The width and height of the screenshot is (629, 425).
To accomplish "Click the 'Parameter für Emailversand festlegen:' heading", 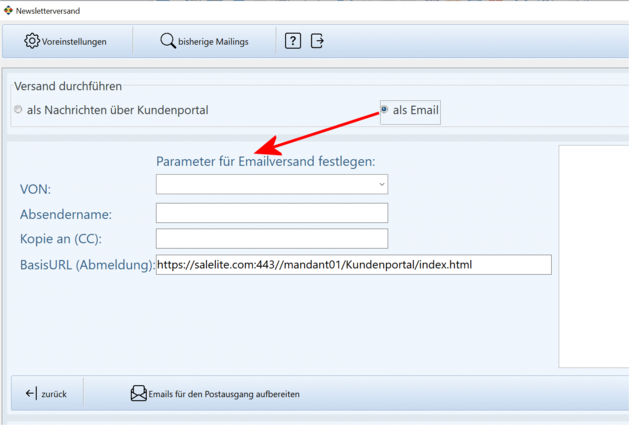I will pyautogui.click(x=266, y=161).
